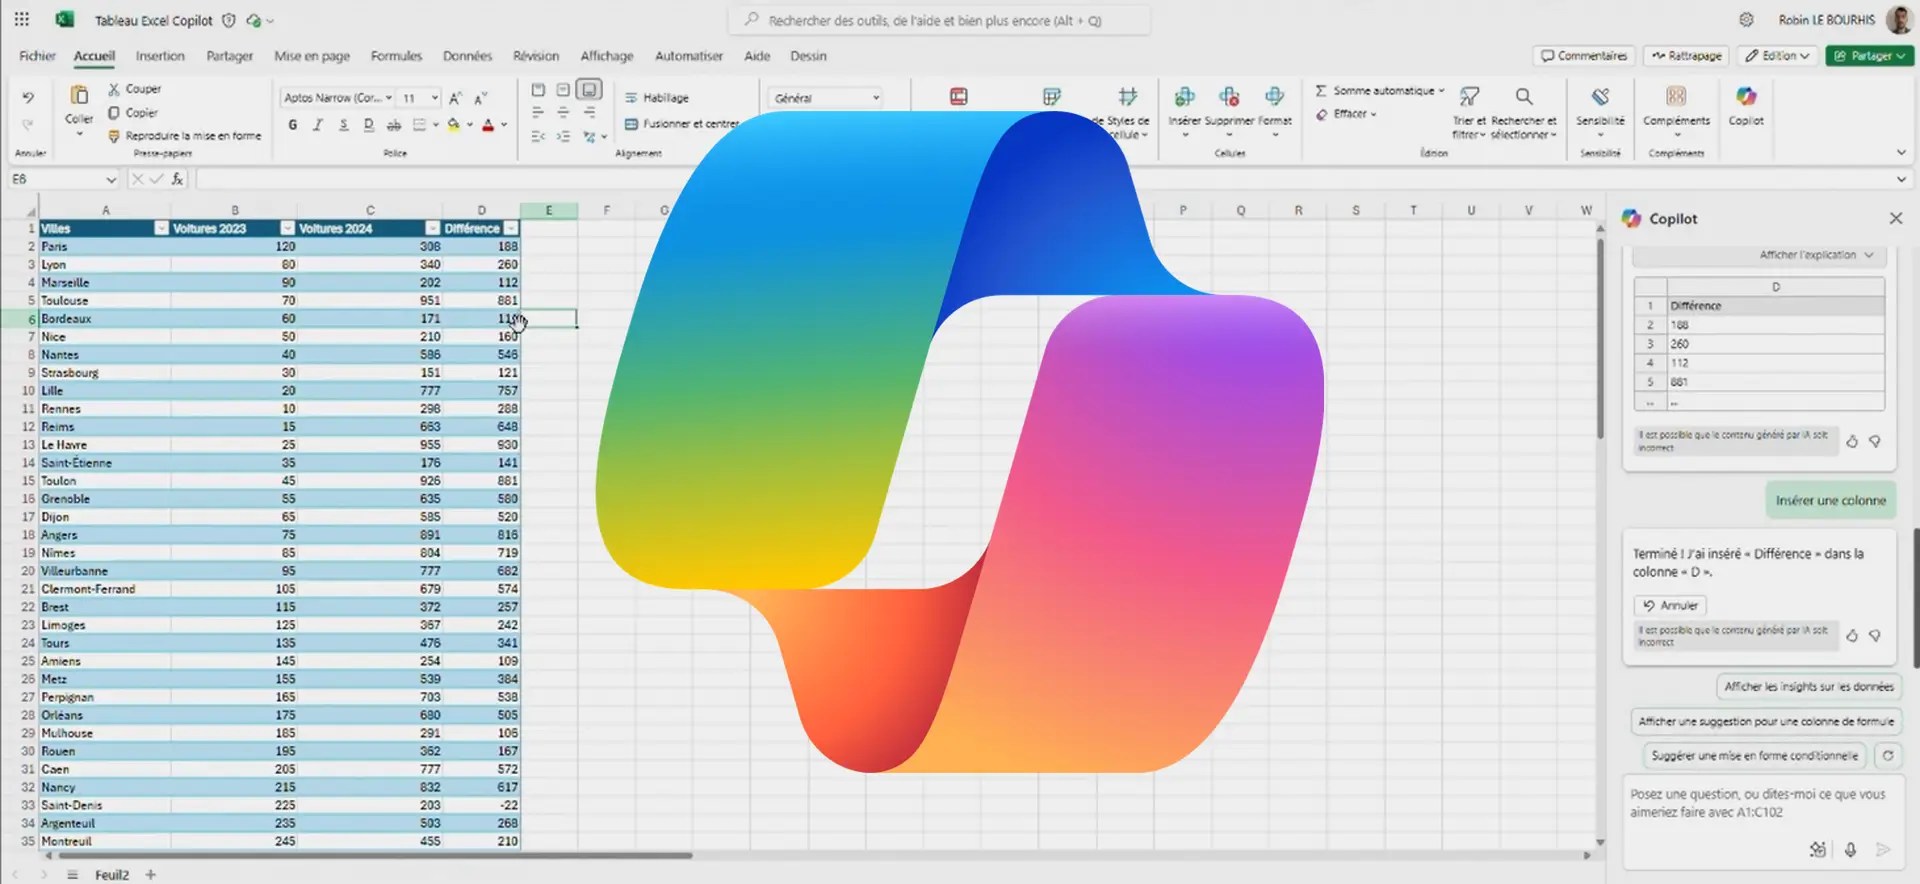Toggle left text alignment
The height and width of the screenshot is (884, 1920).
click(538, 113)
